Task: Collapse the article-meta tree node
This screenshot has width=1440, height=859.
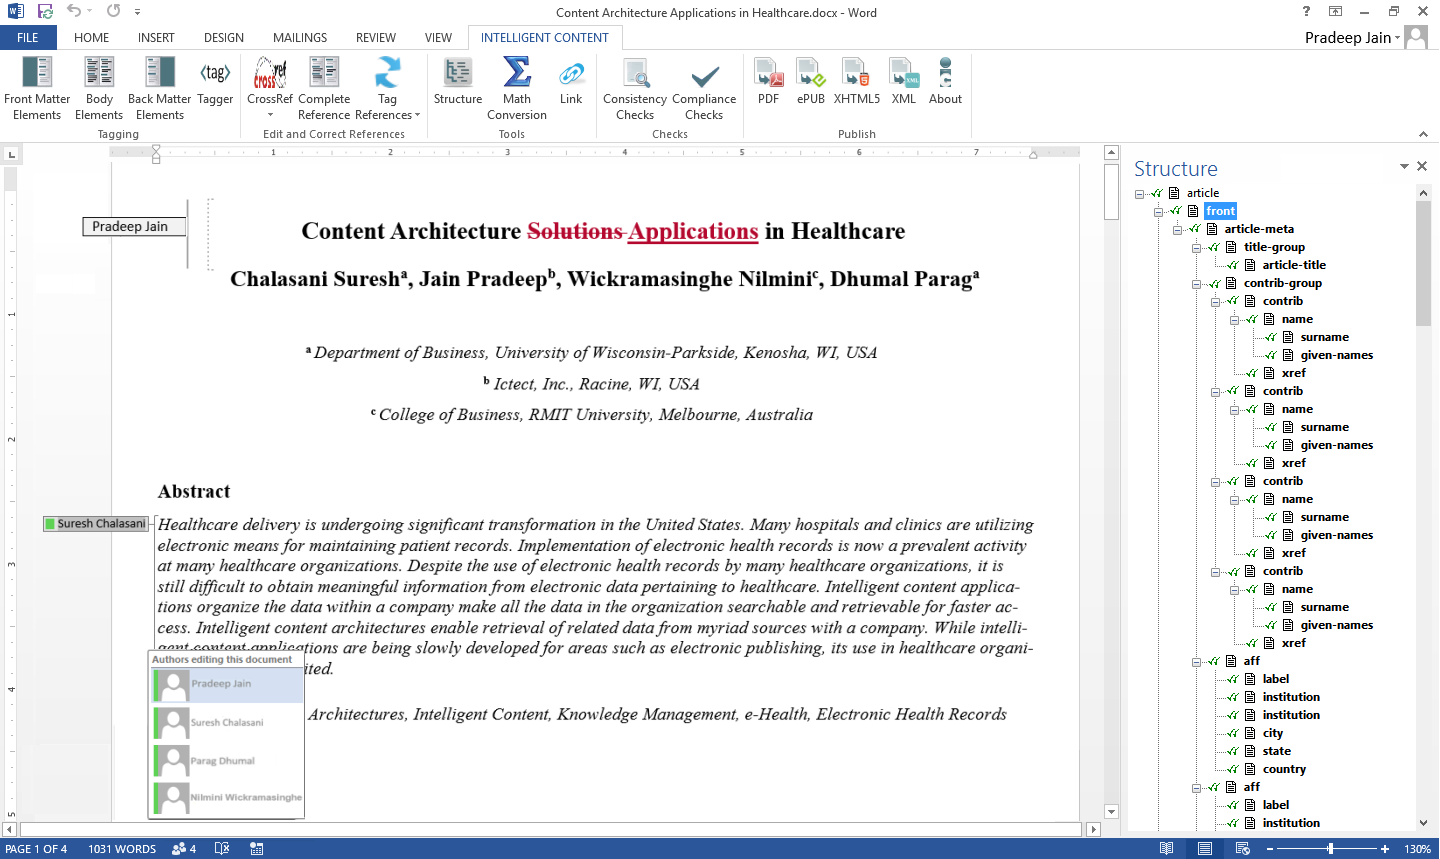Action: [1178, 229]
